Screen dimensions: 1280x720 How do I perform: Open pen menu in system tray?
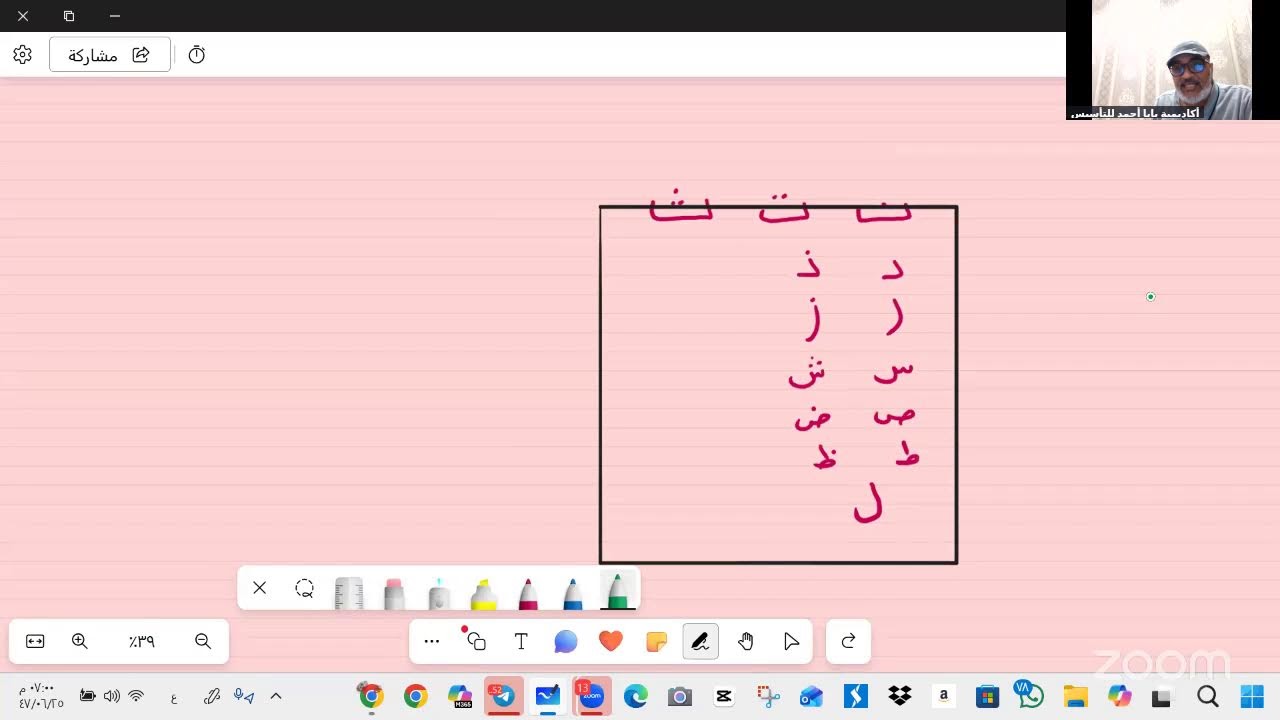pos(212,696)
